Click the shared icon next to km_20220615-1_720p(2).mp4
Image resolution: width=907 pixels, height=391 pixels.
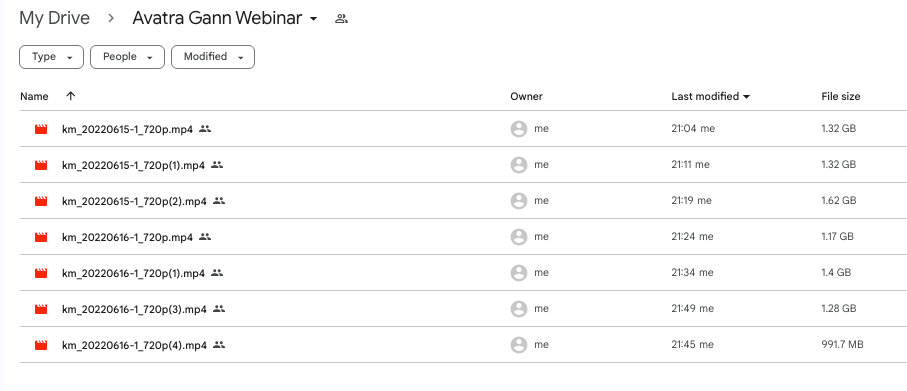(x=219, y=201)
